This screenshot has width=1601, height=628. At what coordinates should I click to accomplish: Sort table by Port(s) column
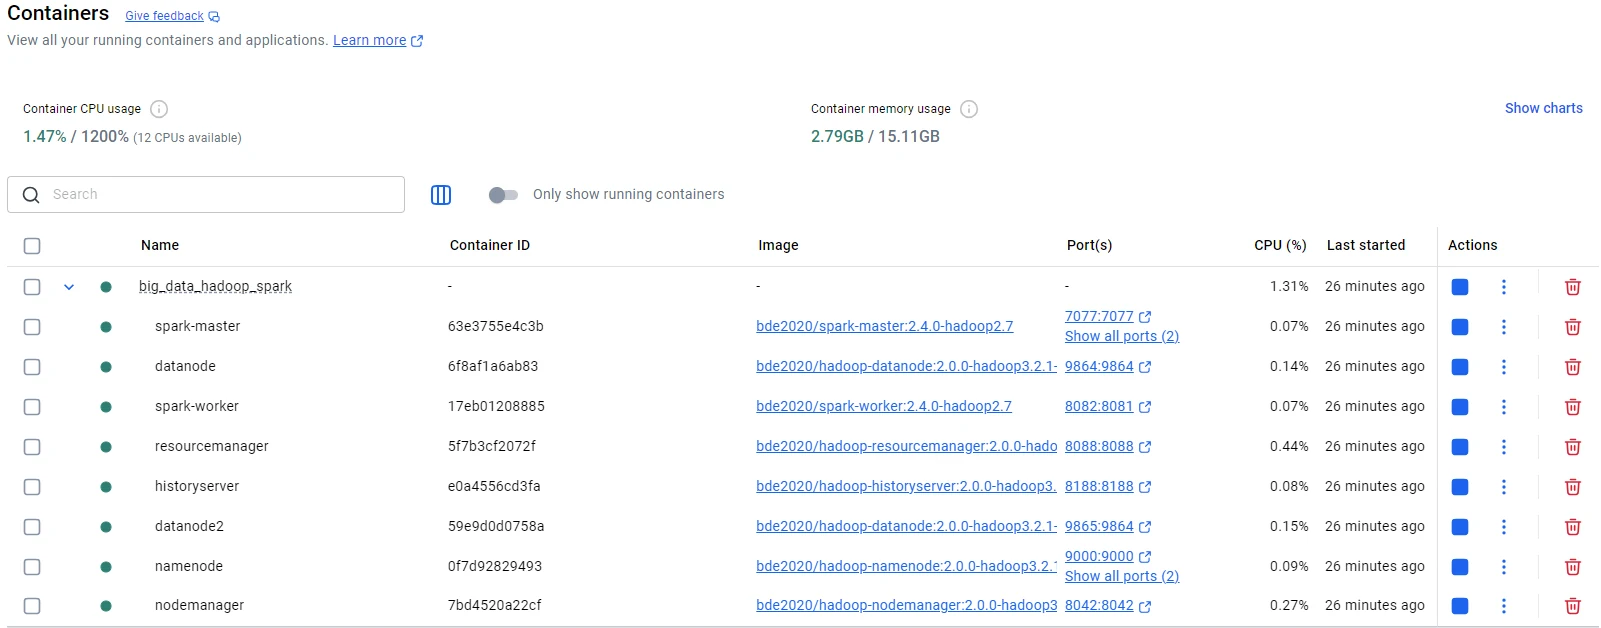1089,245
